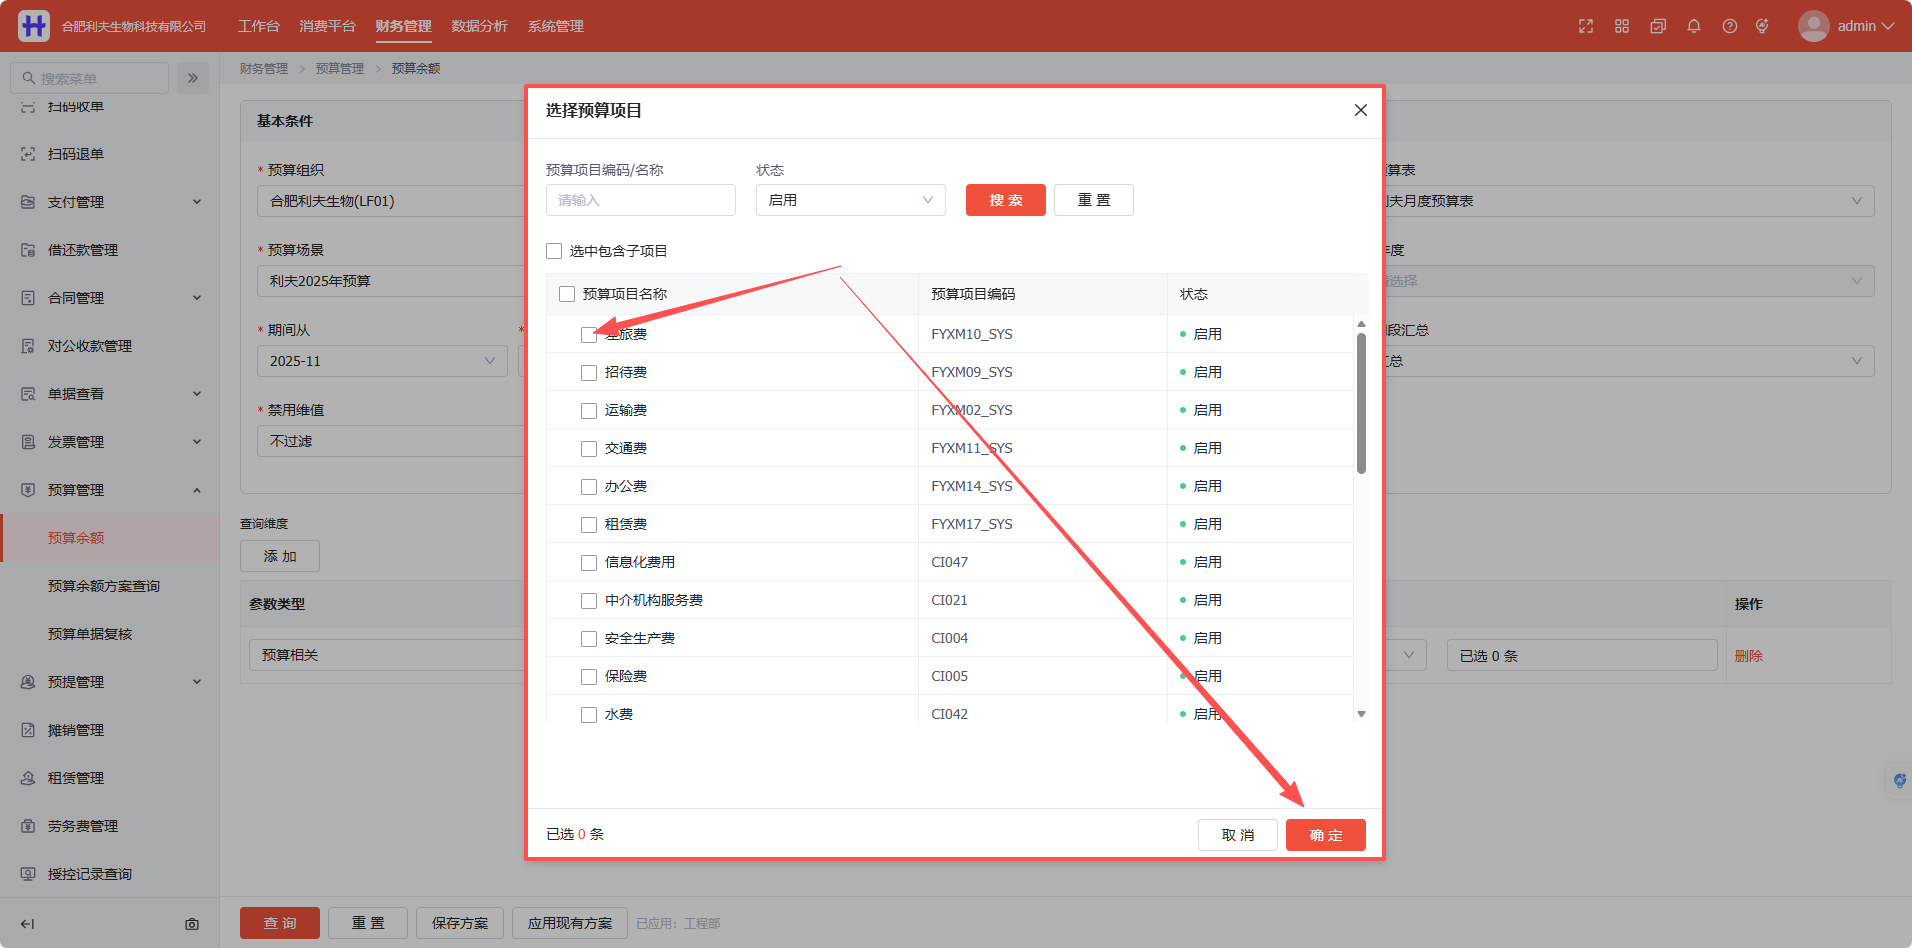Close the 选择预算项目 dialog
The width and height of the screenshot is (1912, 948).
coord(1361,110)
